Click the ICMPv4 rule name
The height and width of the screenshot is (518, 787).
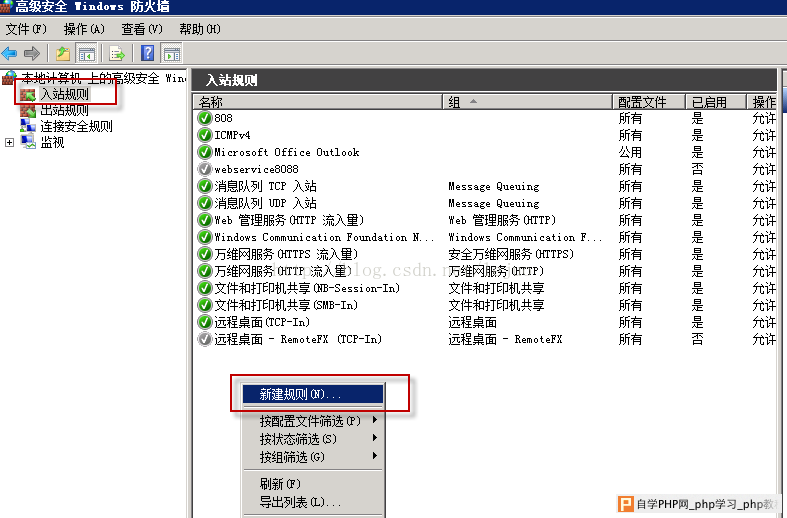pyautogui.click(x=232, y=135)
